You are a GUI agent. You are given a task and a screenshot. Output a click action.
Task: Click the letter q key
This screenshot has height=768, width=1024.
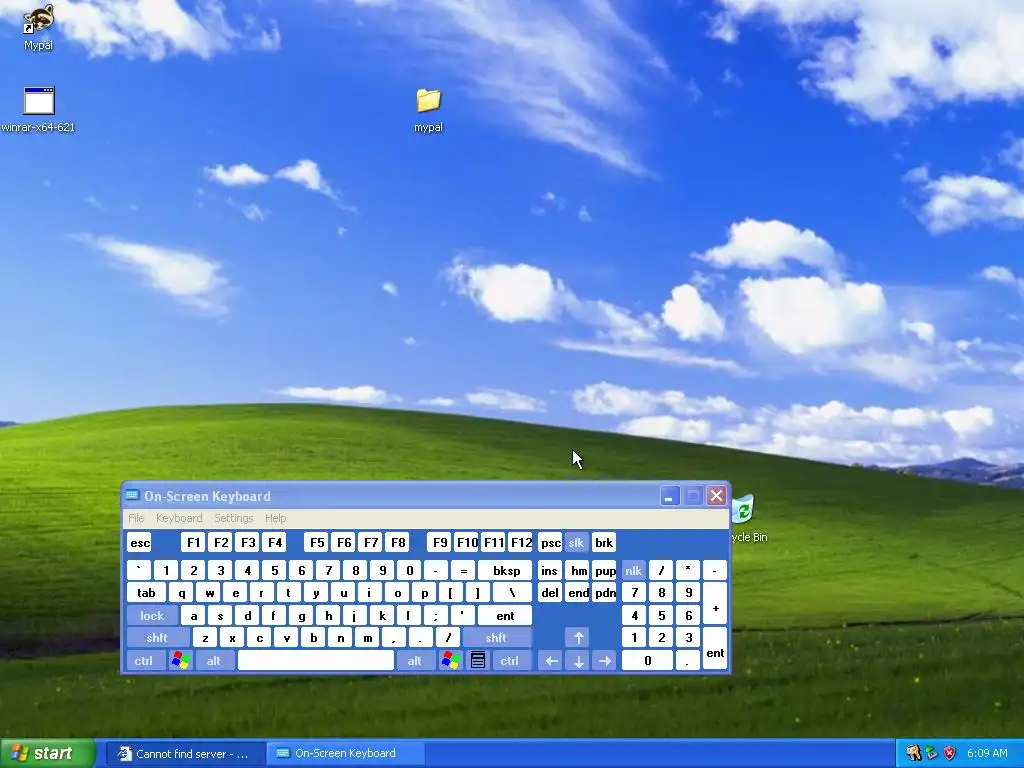coord(182,592)
